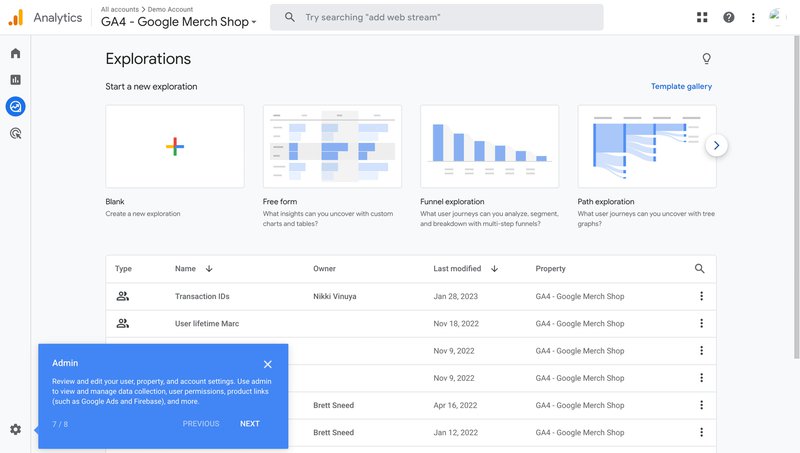Image resolution: width=800 pixels, height=453 pixels.
Task: Close the Admin tour popup
Action: point(267,364)
